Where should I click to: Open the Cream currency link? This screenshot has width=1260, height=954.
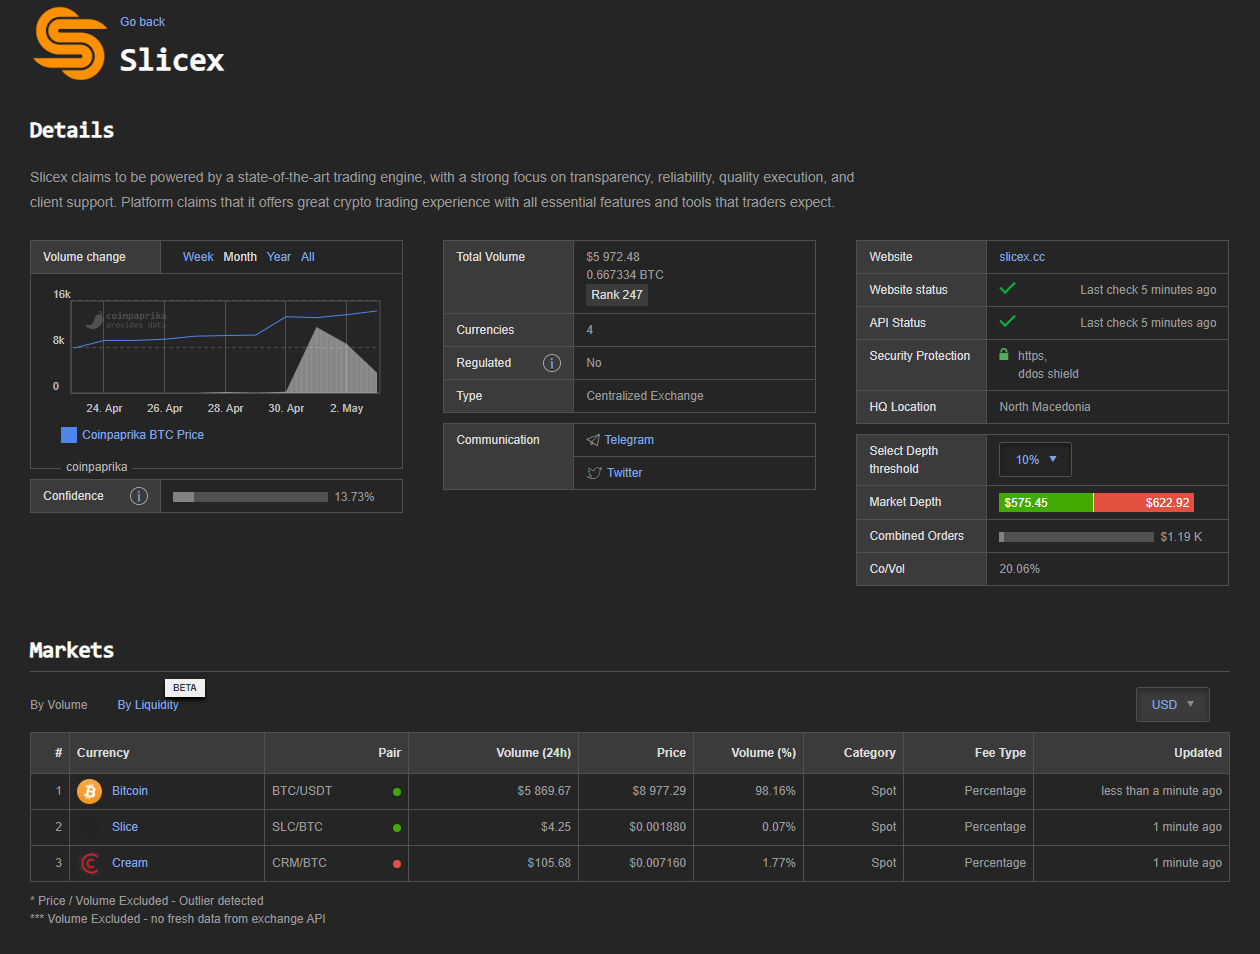(130, 863)
